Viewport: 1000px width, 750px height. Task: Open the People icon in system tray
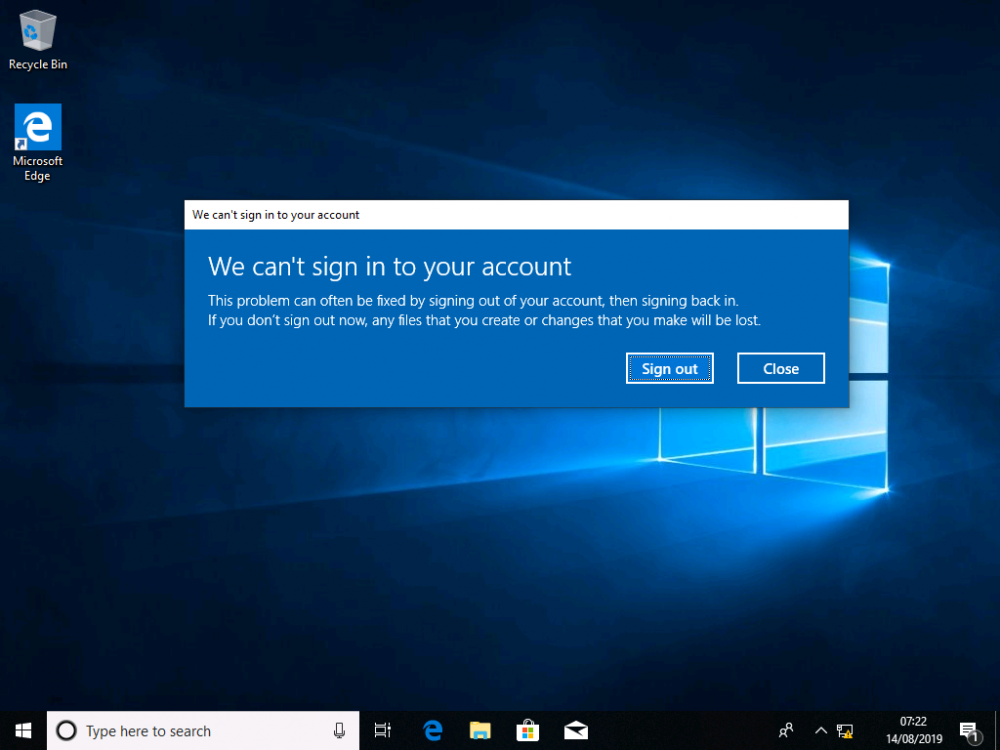(787, 731)
